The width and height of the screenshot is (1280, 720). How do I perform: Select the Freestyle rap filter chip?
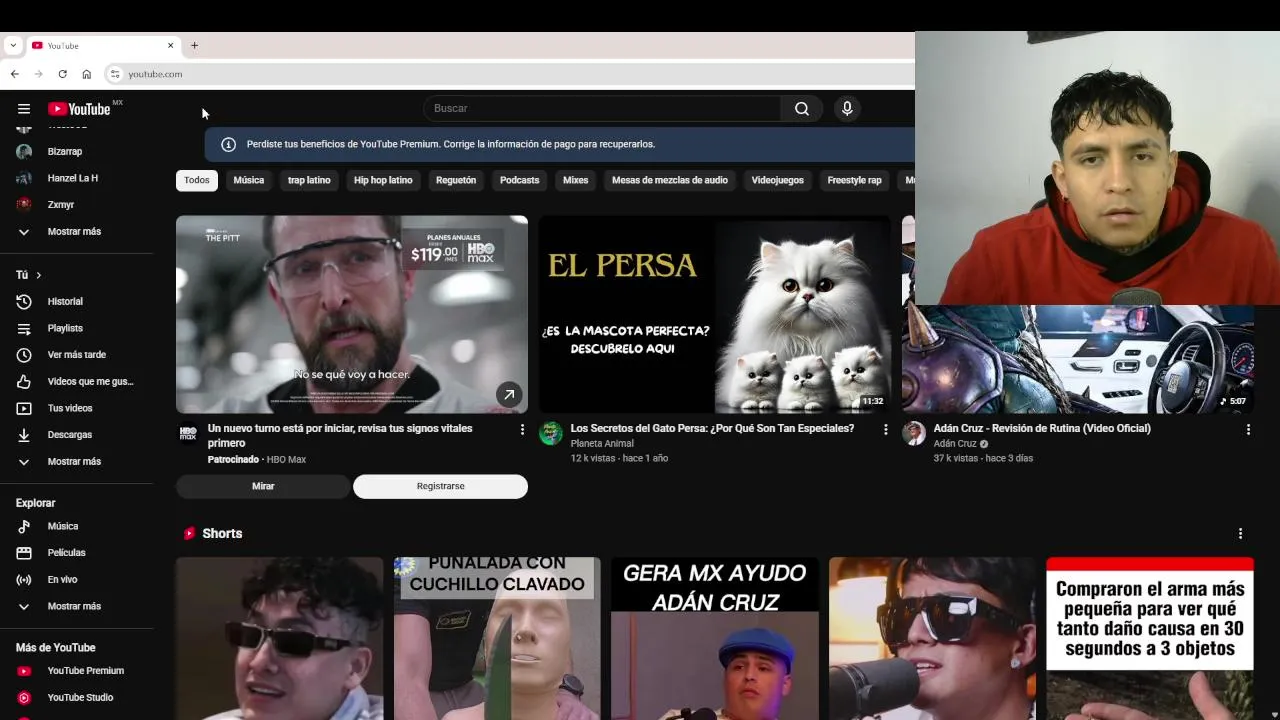point(854,180)
